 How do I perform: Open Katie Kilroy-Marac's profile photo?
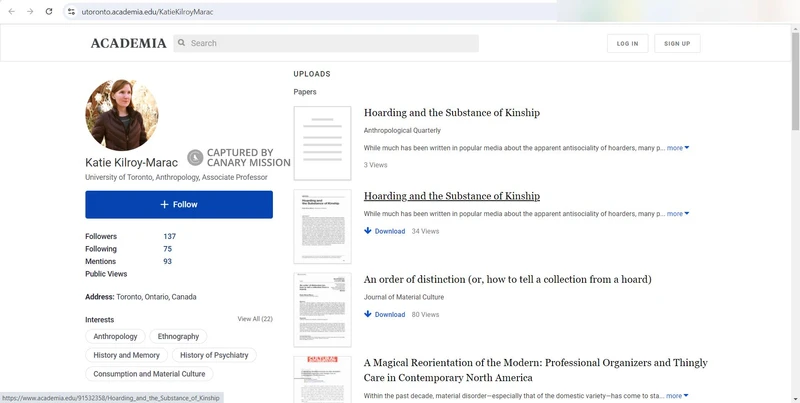122,115
